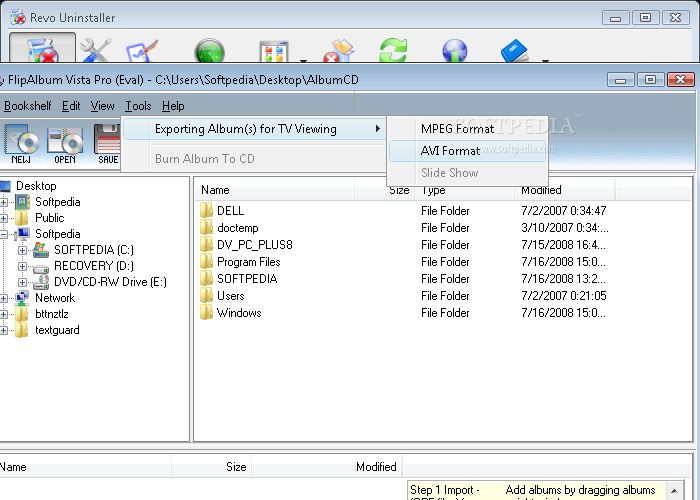Click the Network icon in tree
The image size is (700, 500).
[22, 298]
